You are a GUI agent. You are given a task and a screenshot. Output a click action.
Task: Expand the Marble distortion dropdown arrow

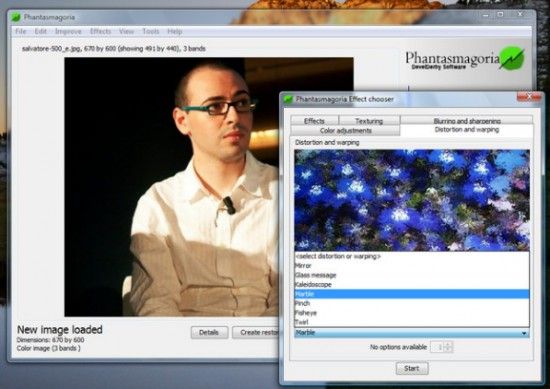click(x=524, y=333)
